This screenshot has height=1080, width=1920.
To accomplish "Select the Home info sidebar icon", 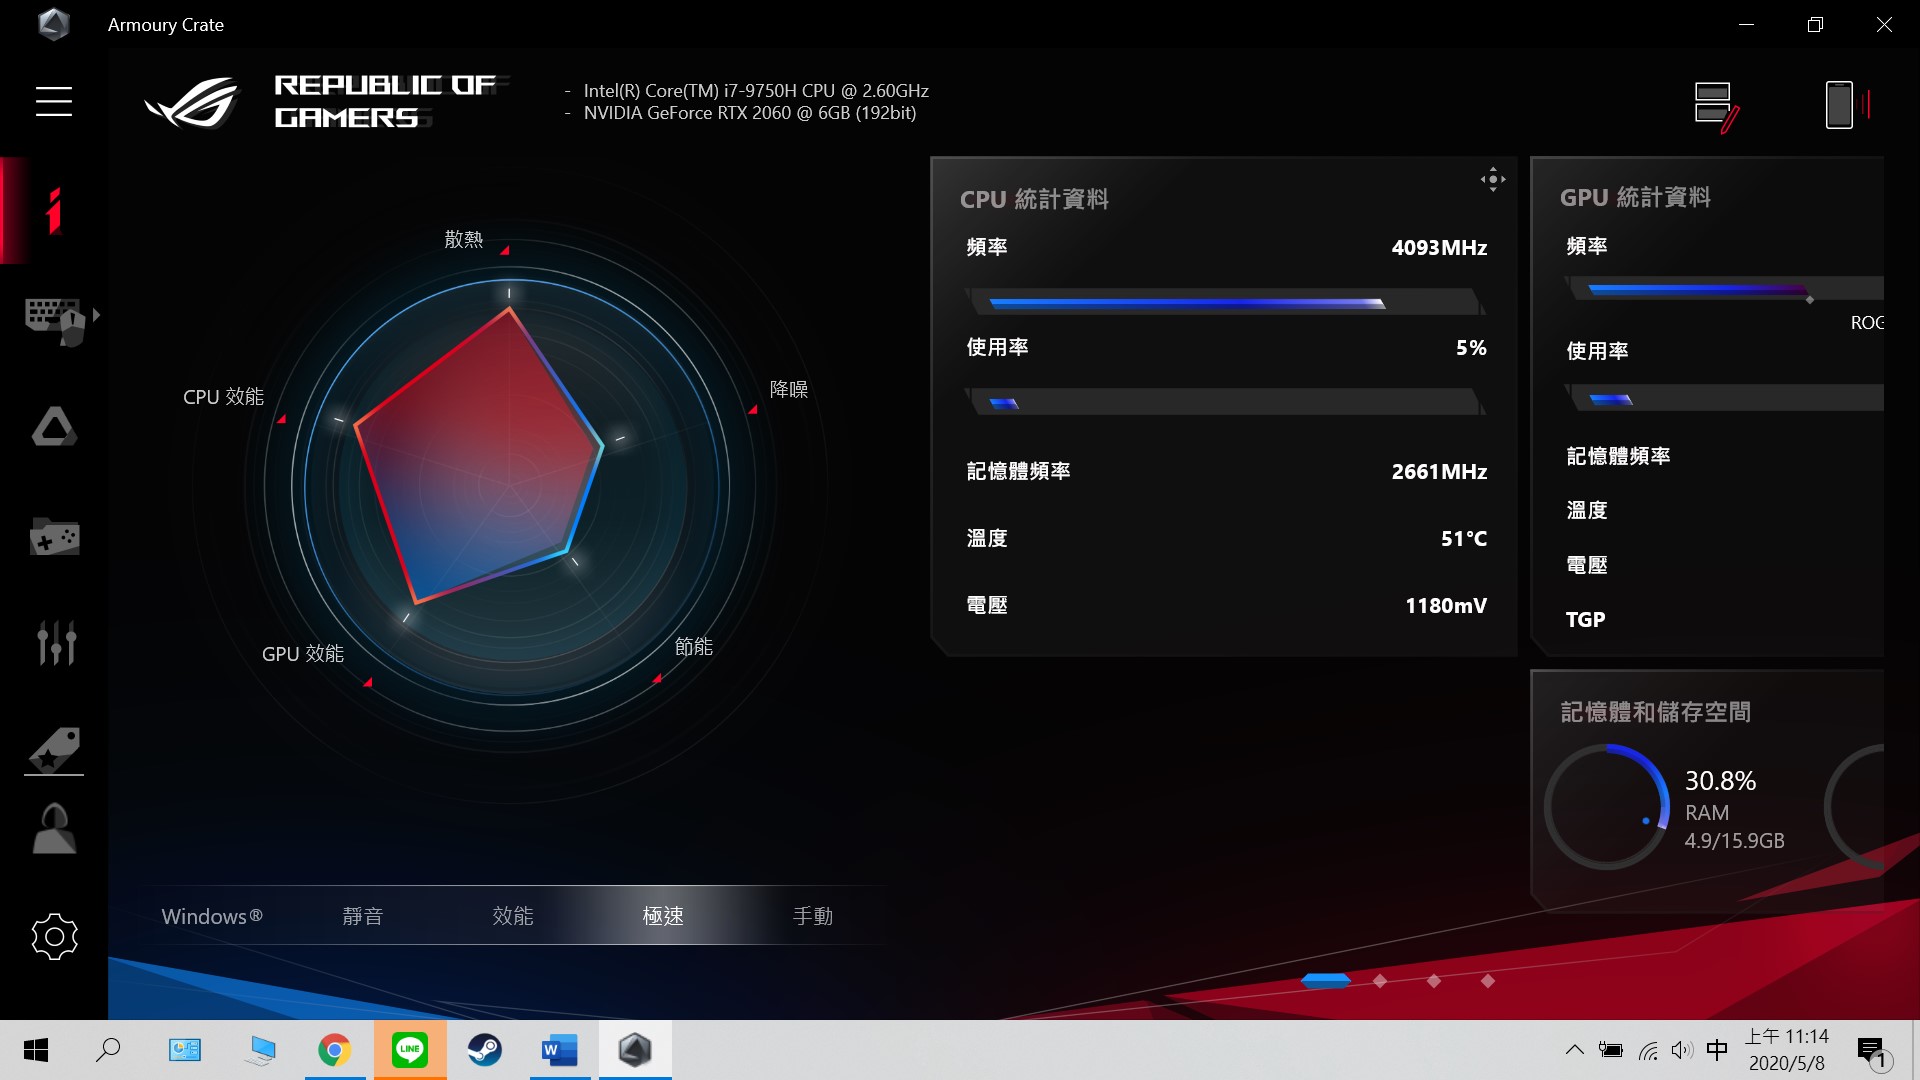I will pyautogui.click(x=54, y=210).
